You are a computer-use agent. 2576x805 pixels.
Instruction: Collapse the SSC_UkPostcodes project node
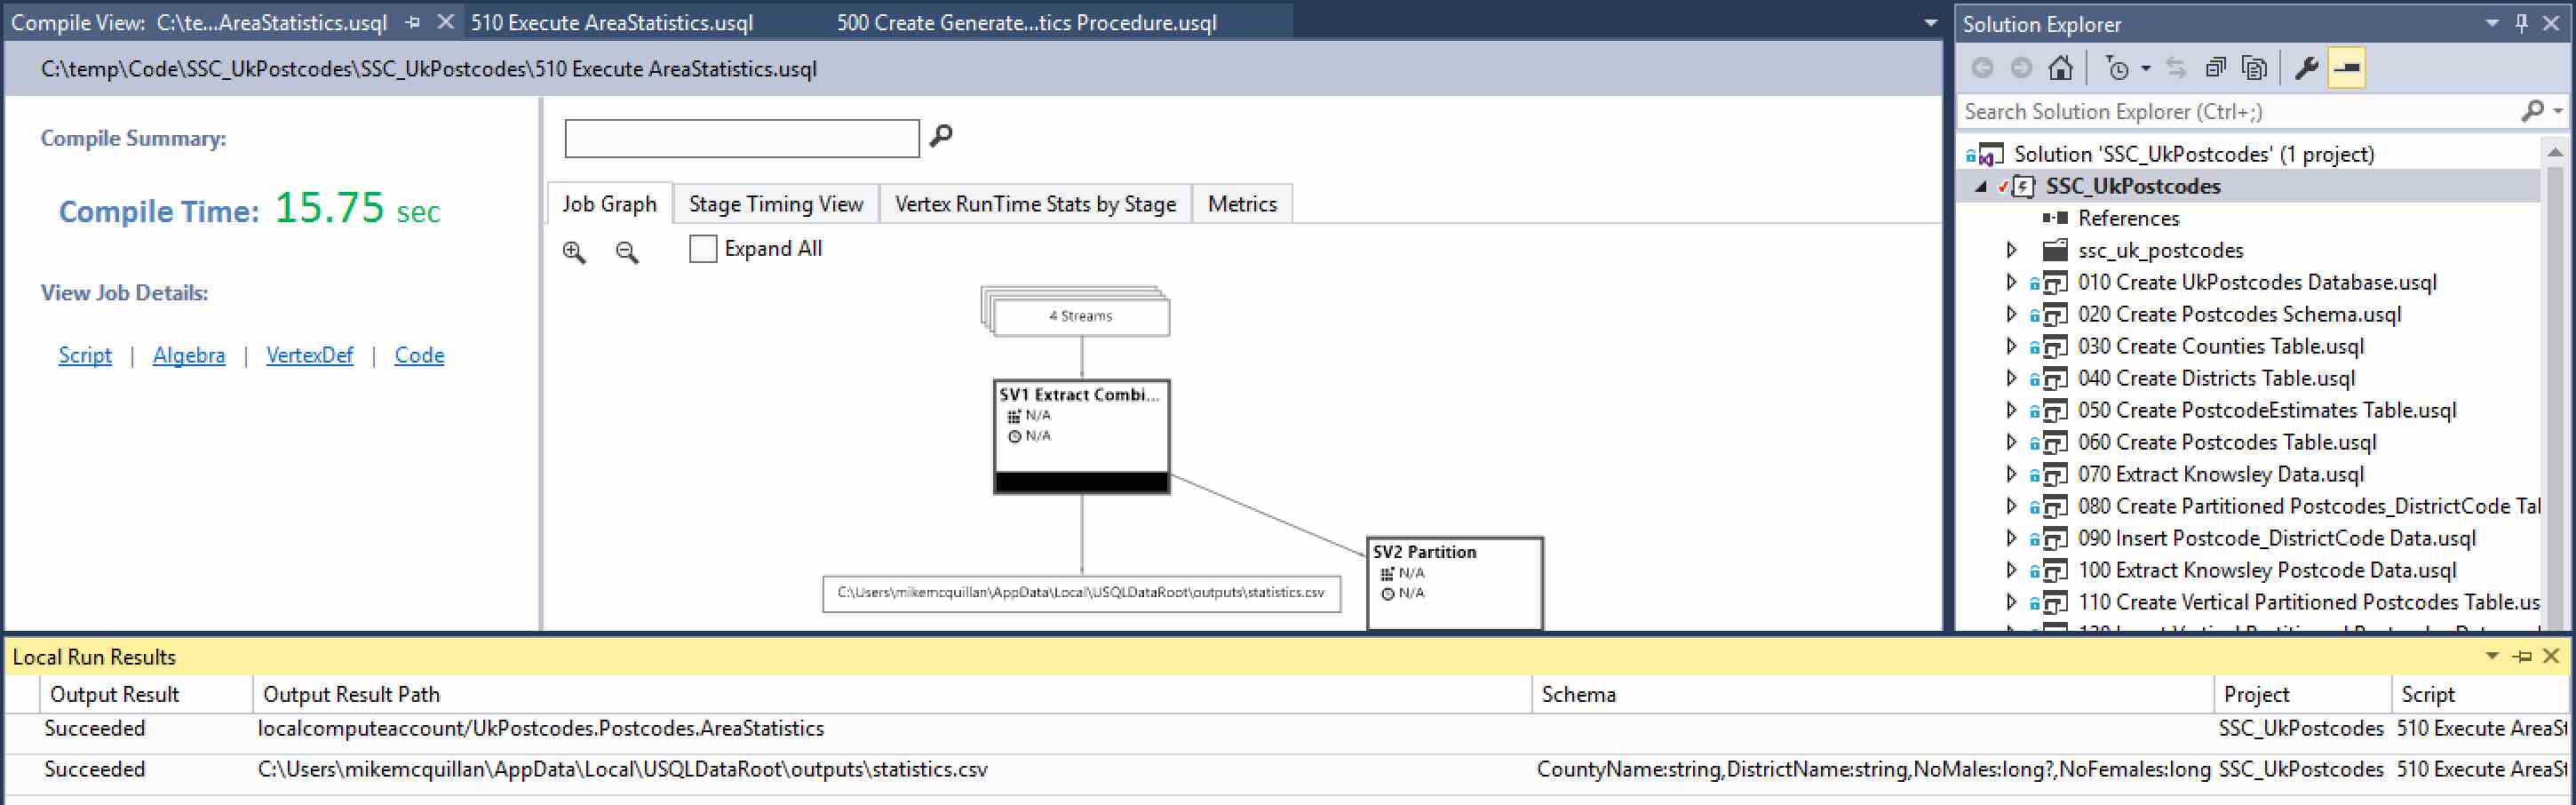pos(1981,186)
